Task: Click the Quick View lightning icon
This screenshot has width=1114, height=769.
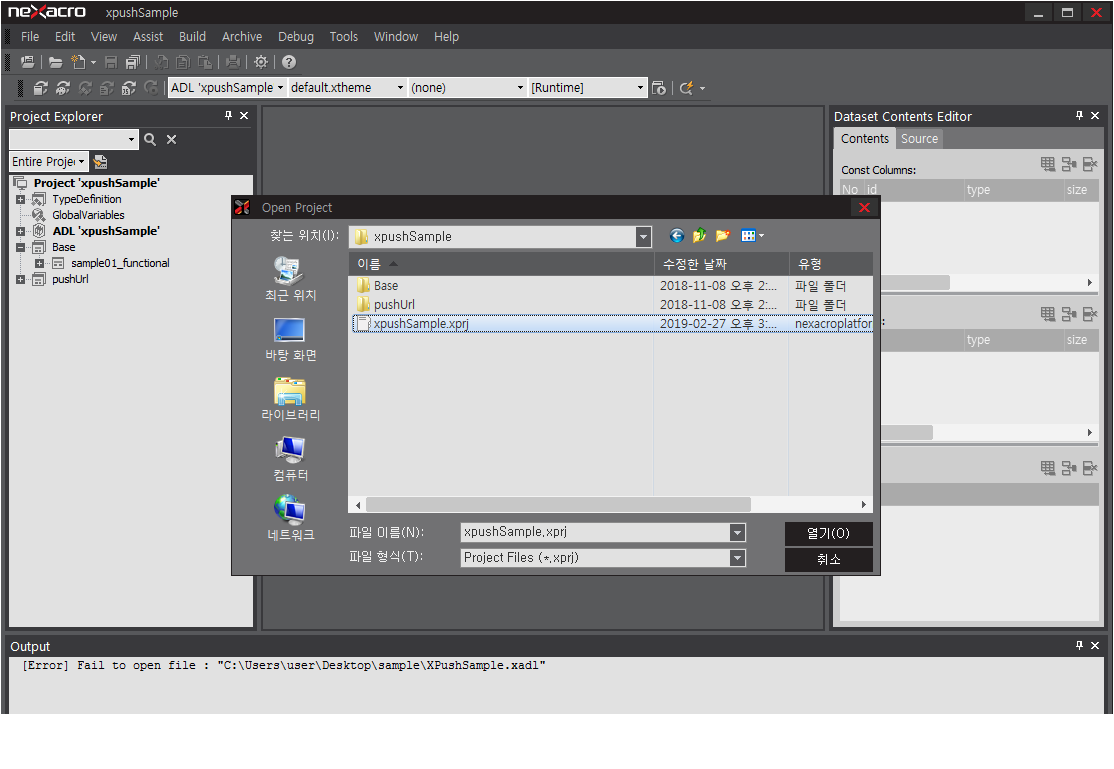Action: 686,88
